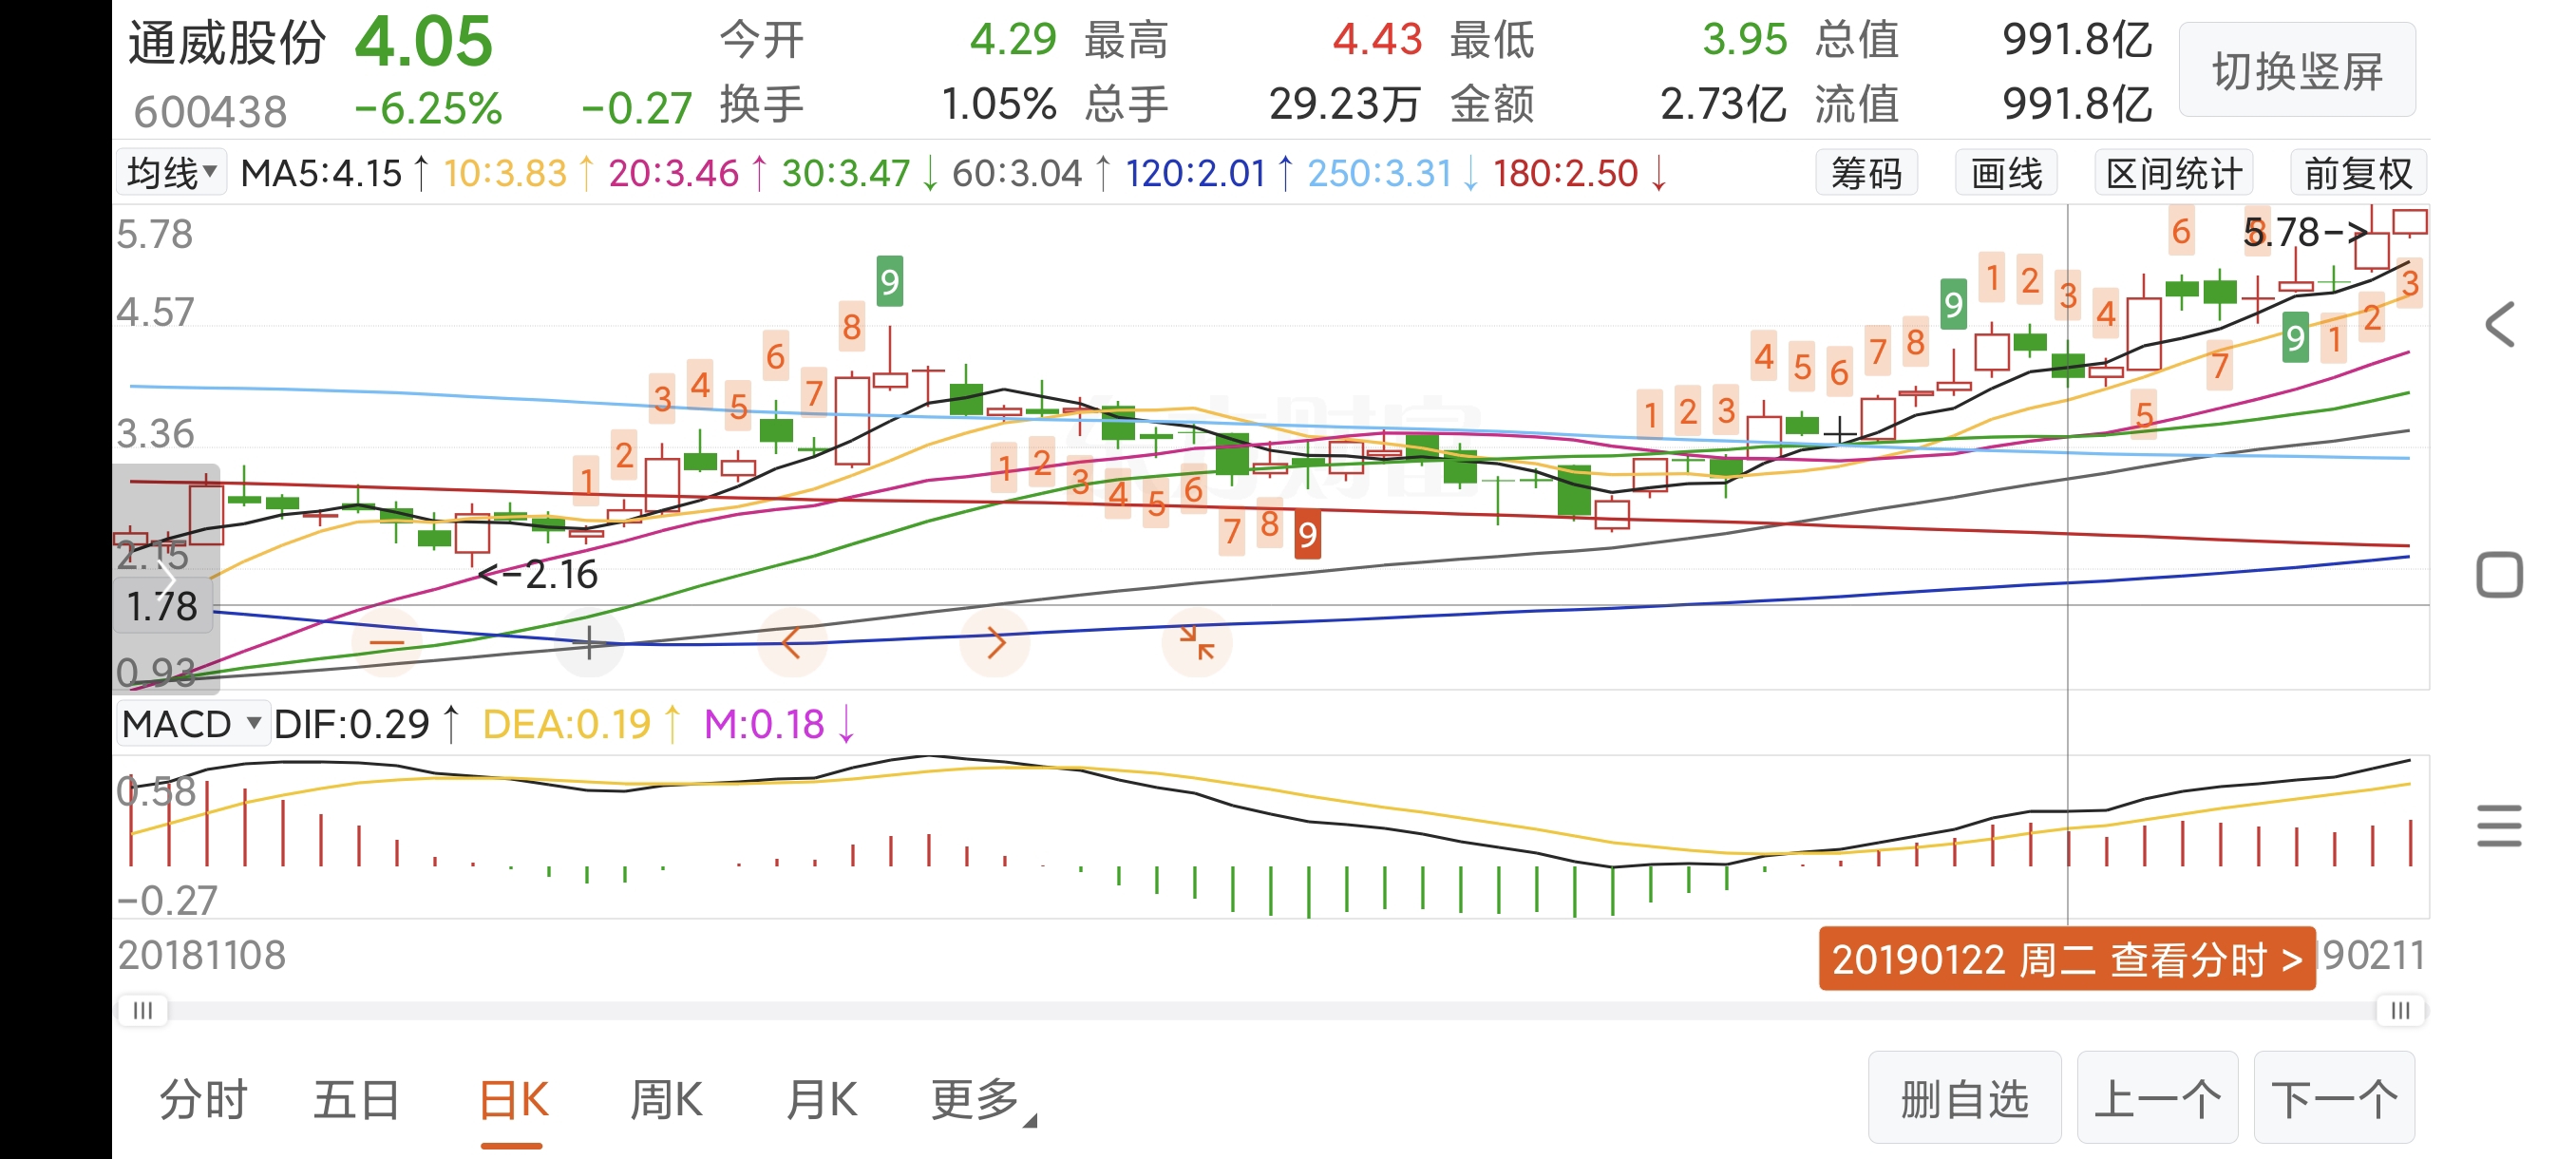
Task: Tap the 总值 991.8亿 market value
Action: point(1984,41)
